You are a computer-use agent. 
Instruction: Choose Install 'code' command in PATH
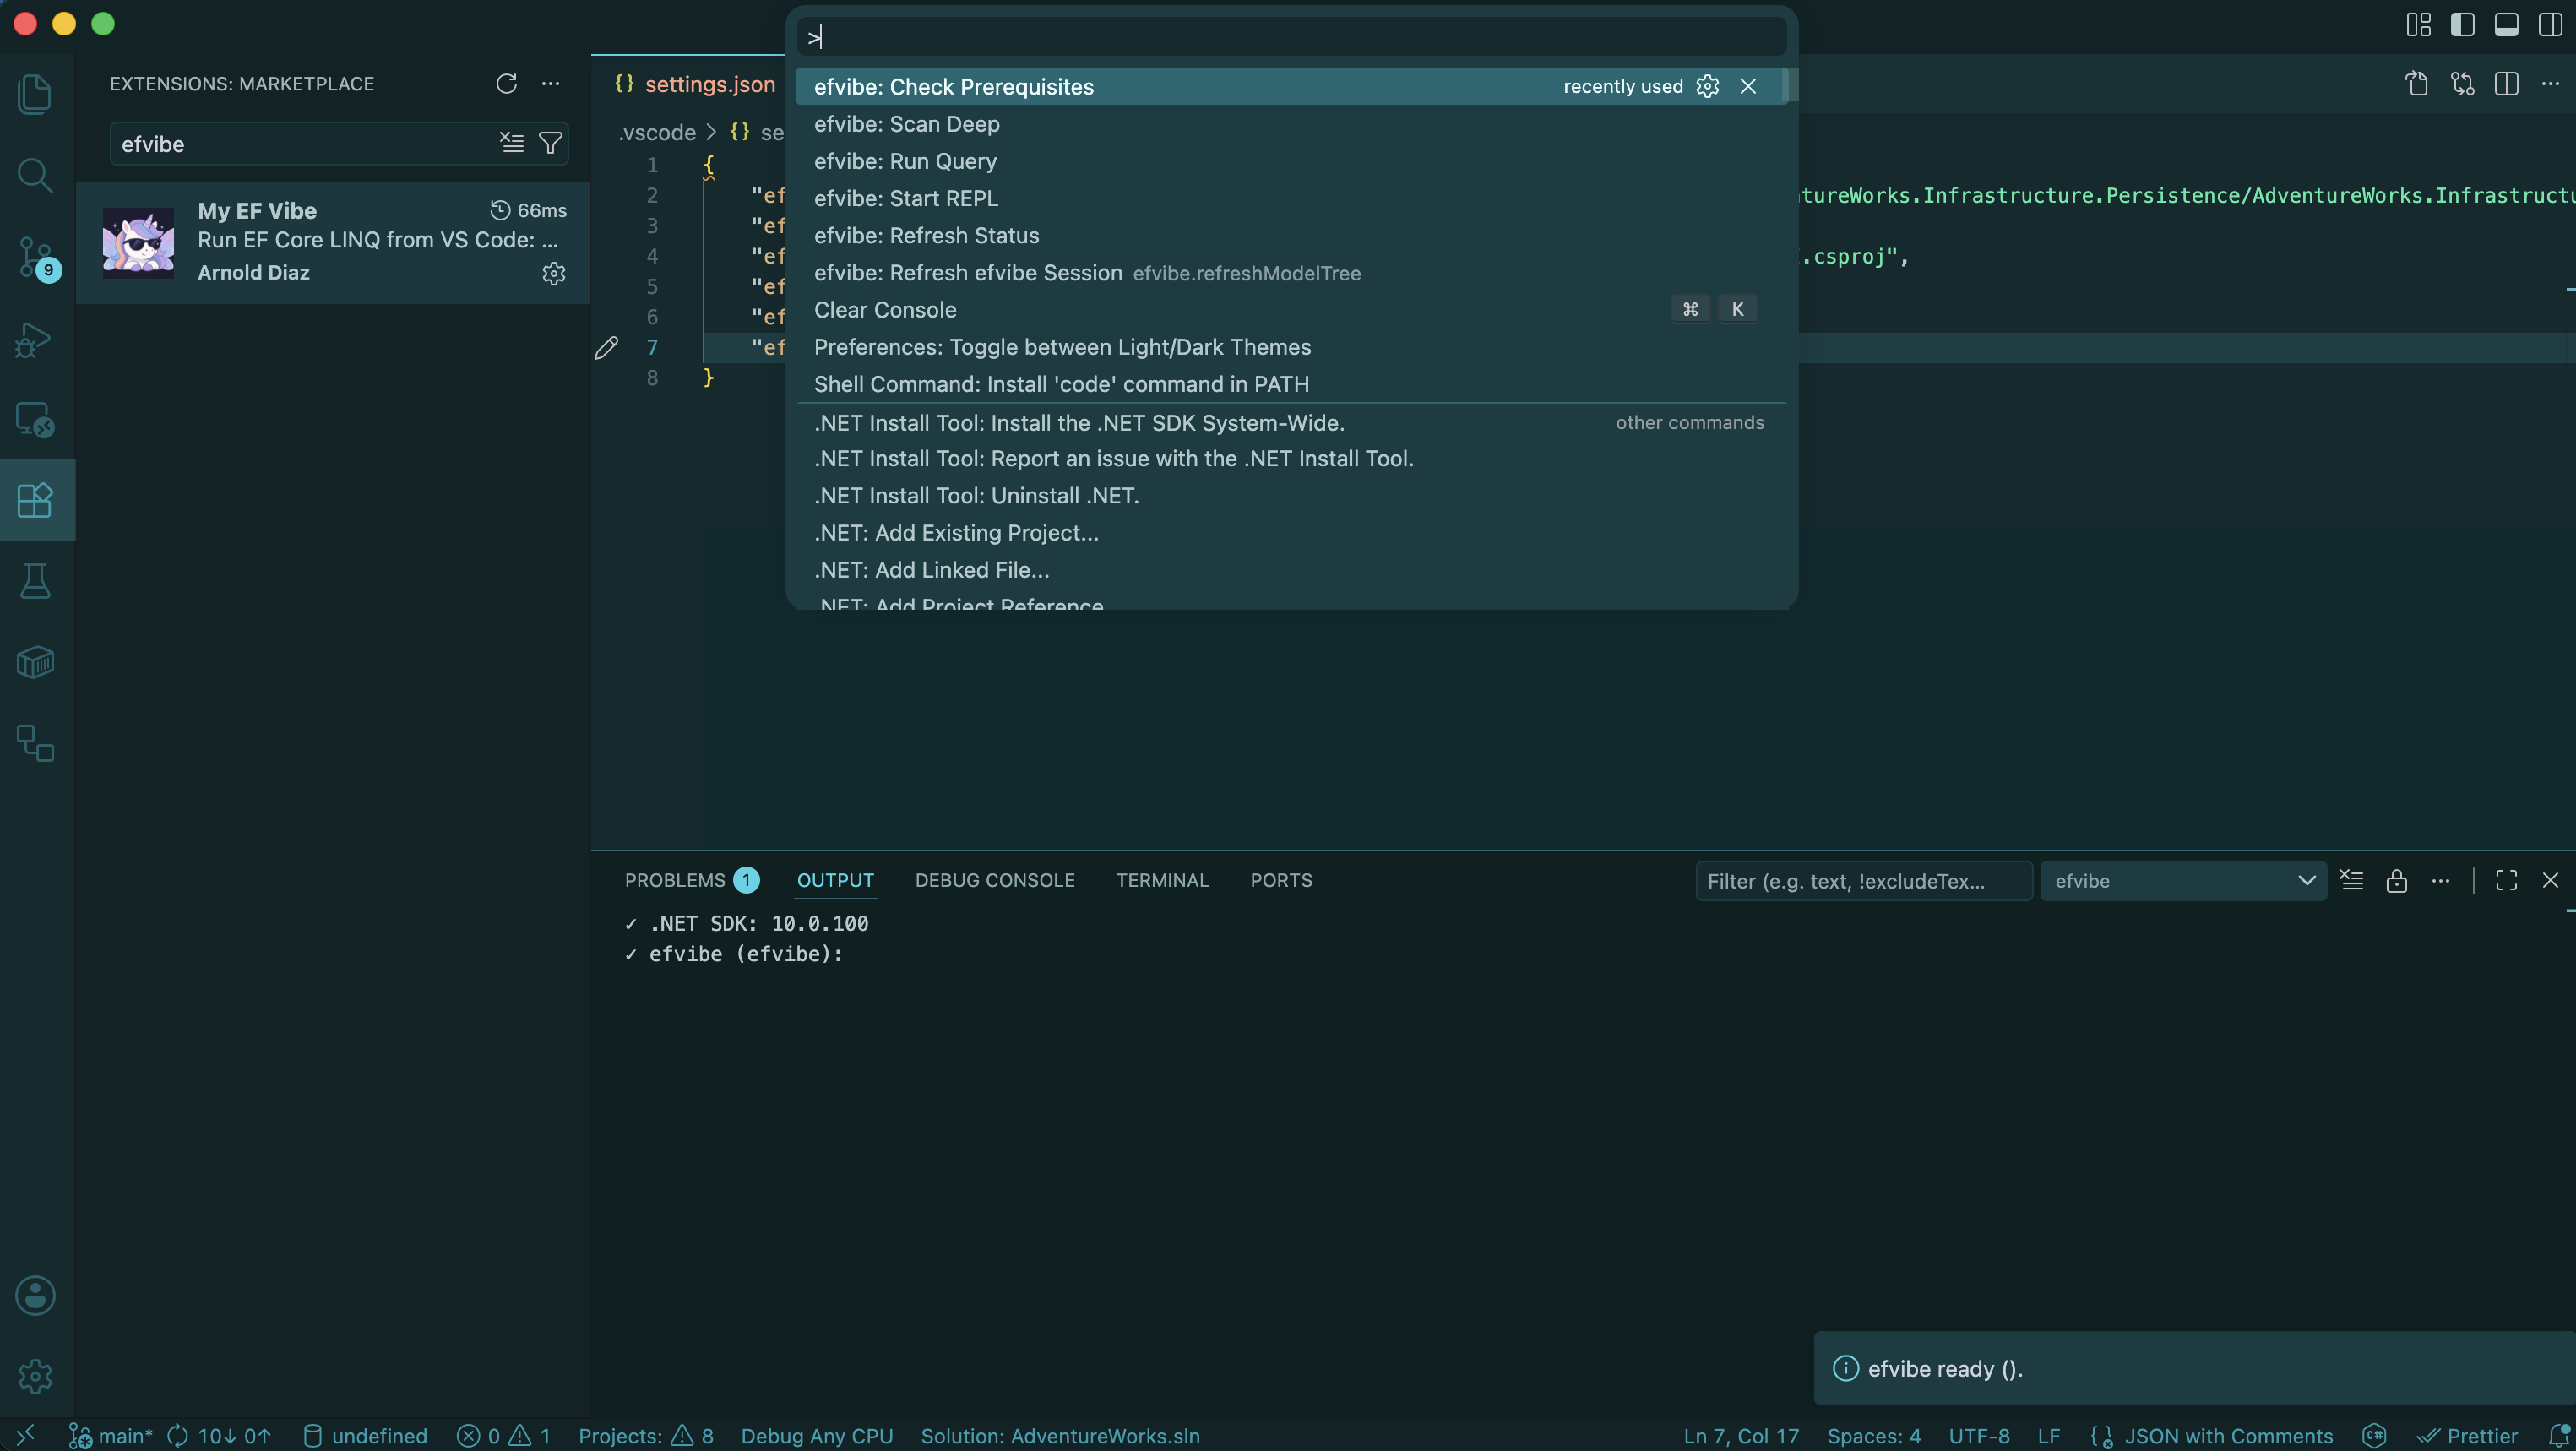[x=1290, y=384]
